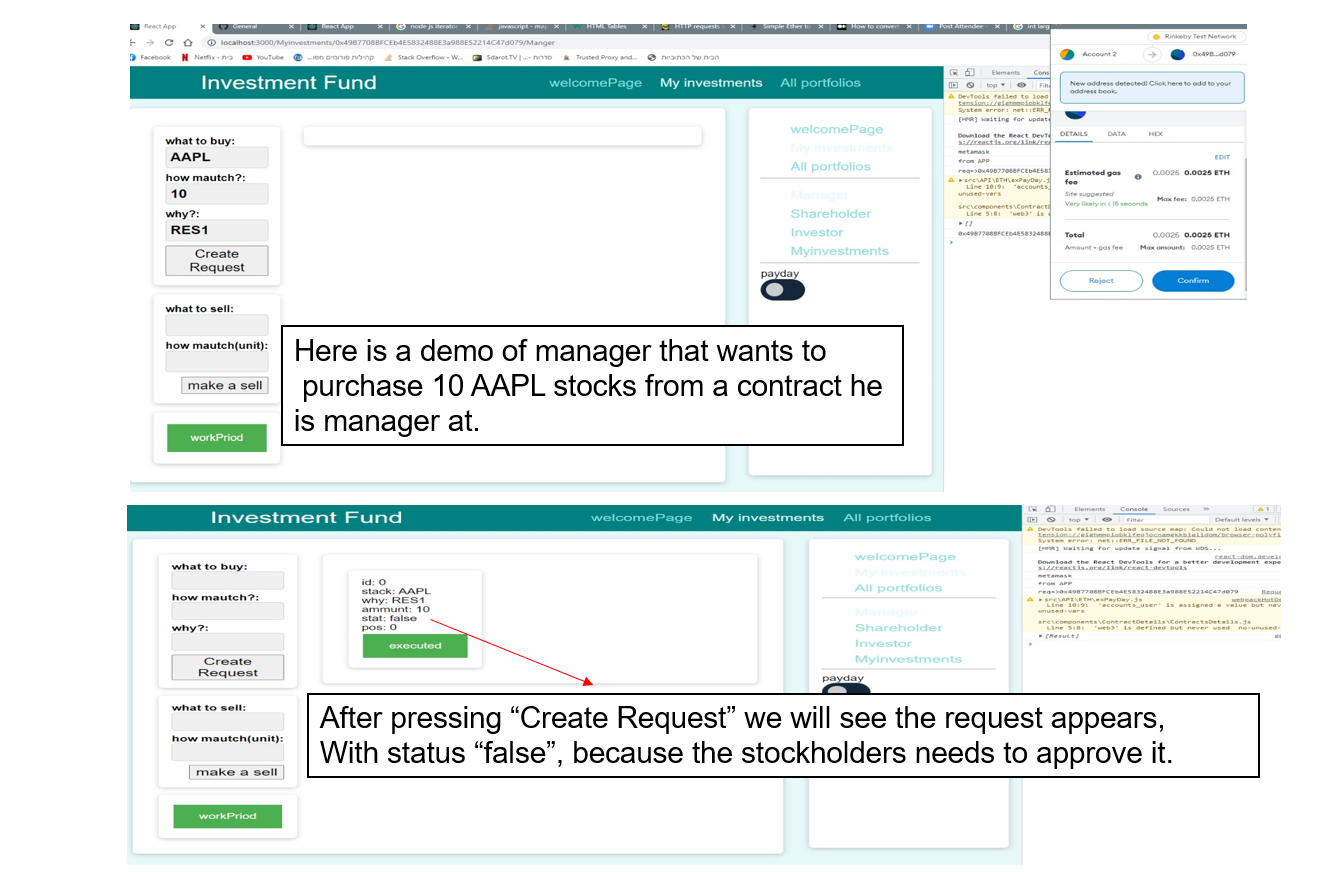
Task: Clear the console in top DevTools
Action: point(968,86)
